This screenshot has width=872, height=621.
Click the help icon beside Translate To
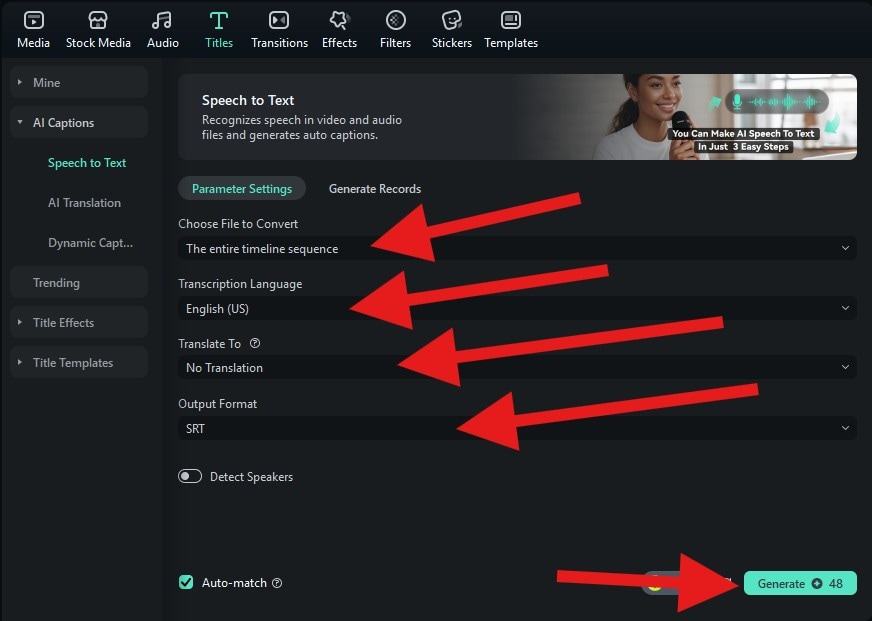tap(255, 343)
